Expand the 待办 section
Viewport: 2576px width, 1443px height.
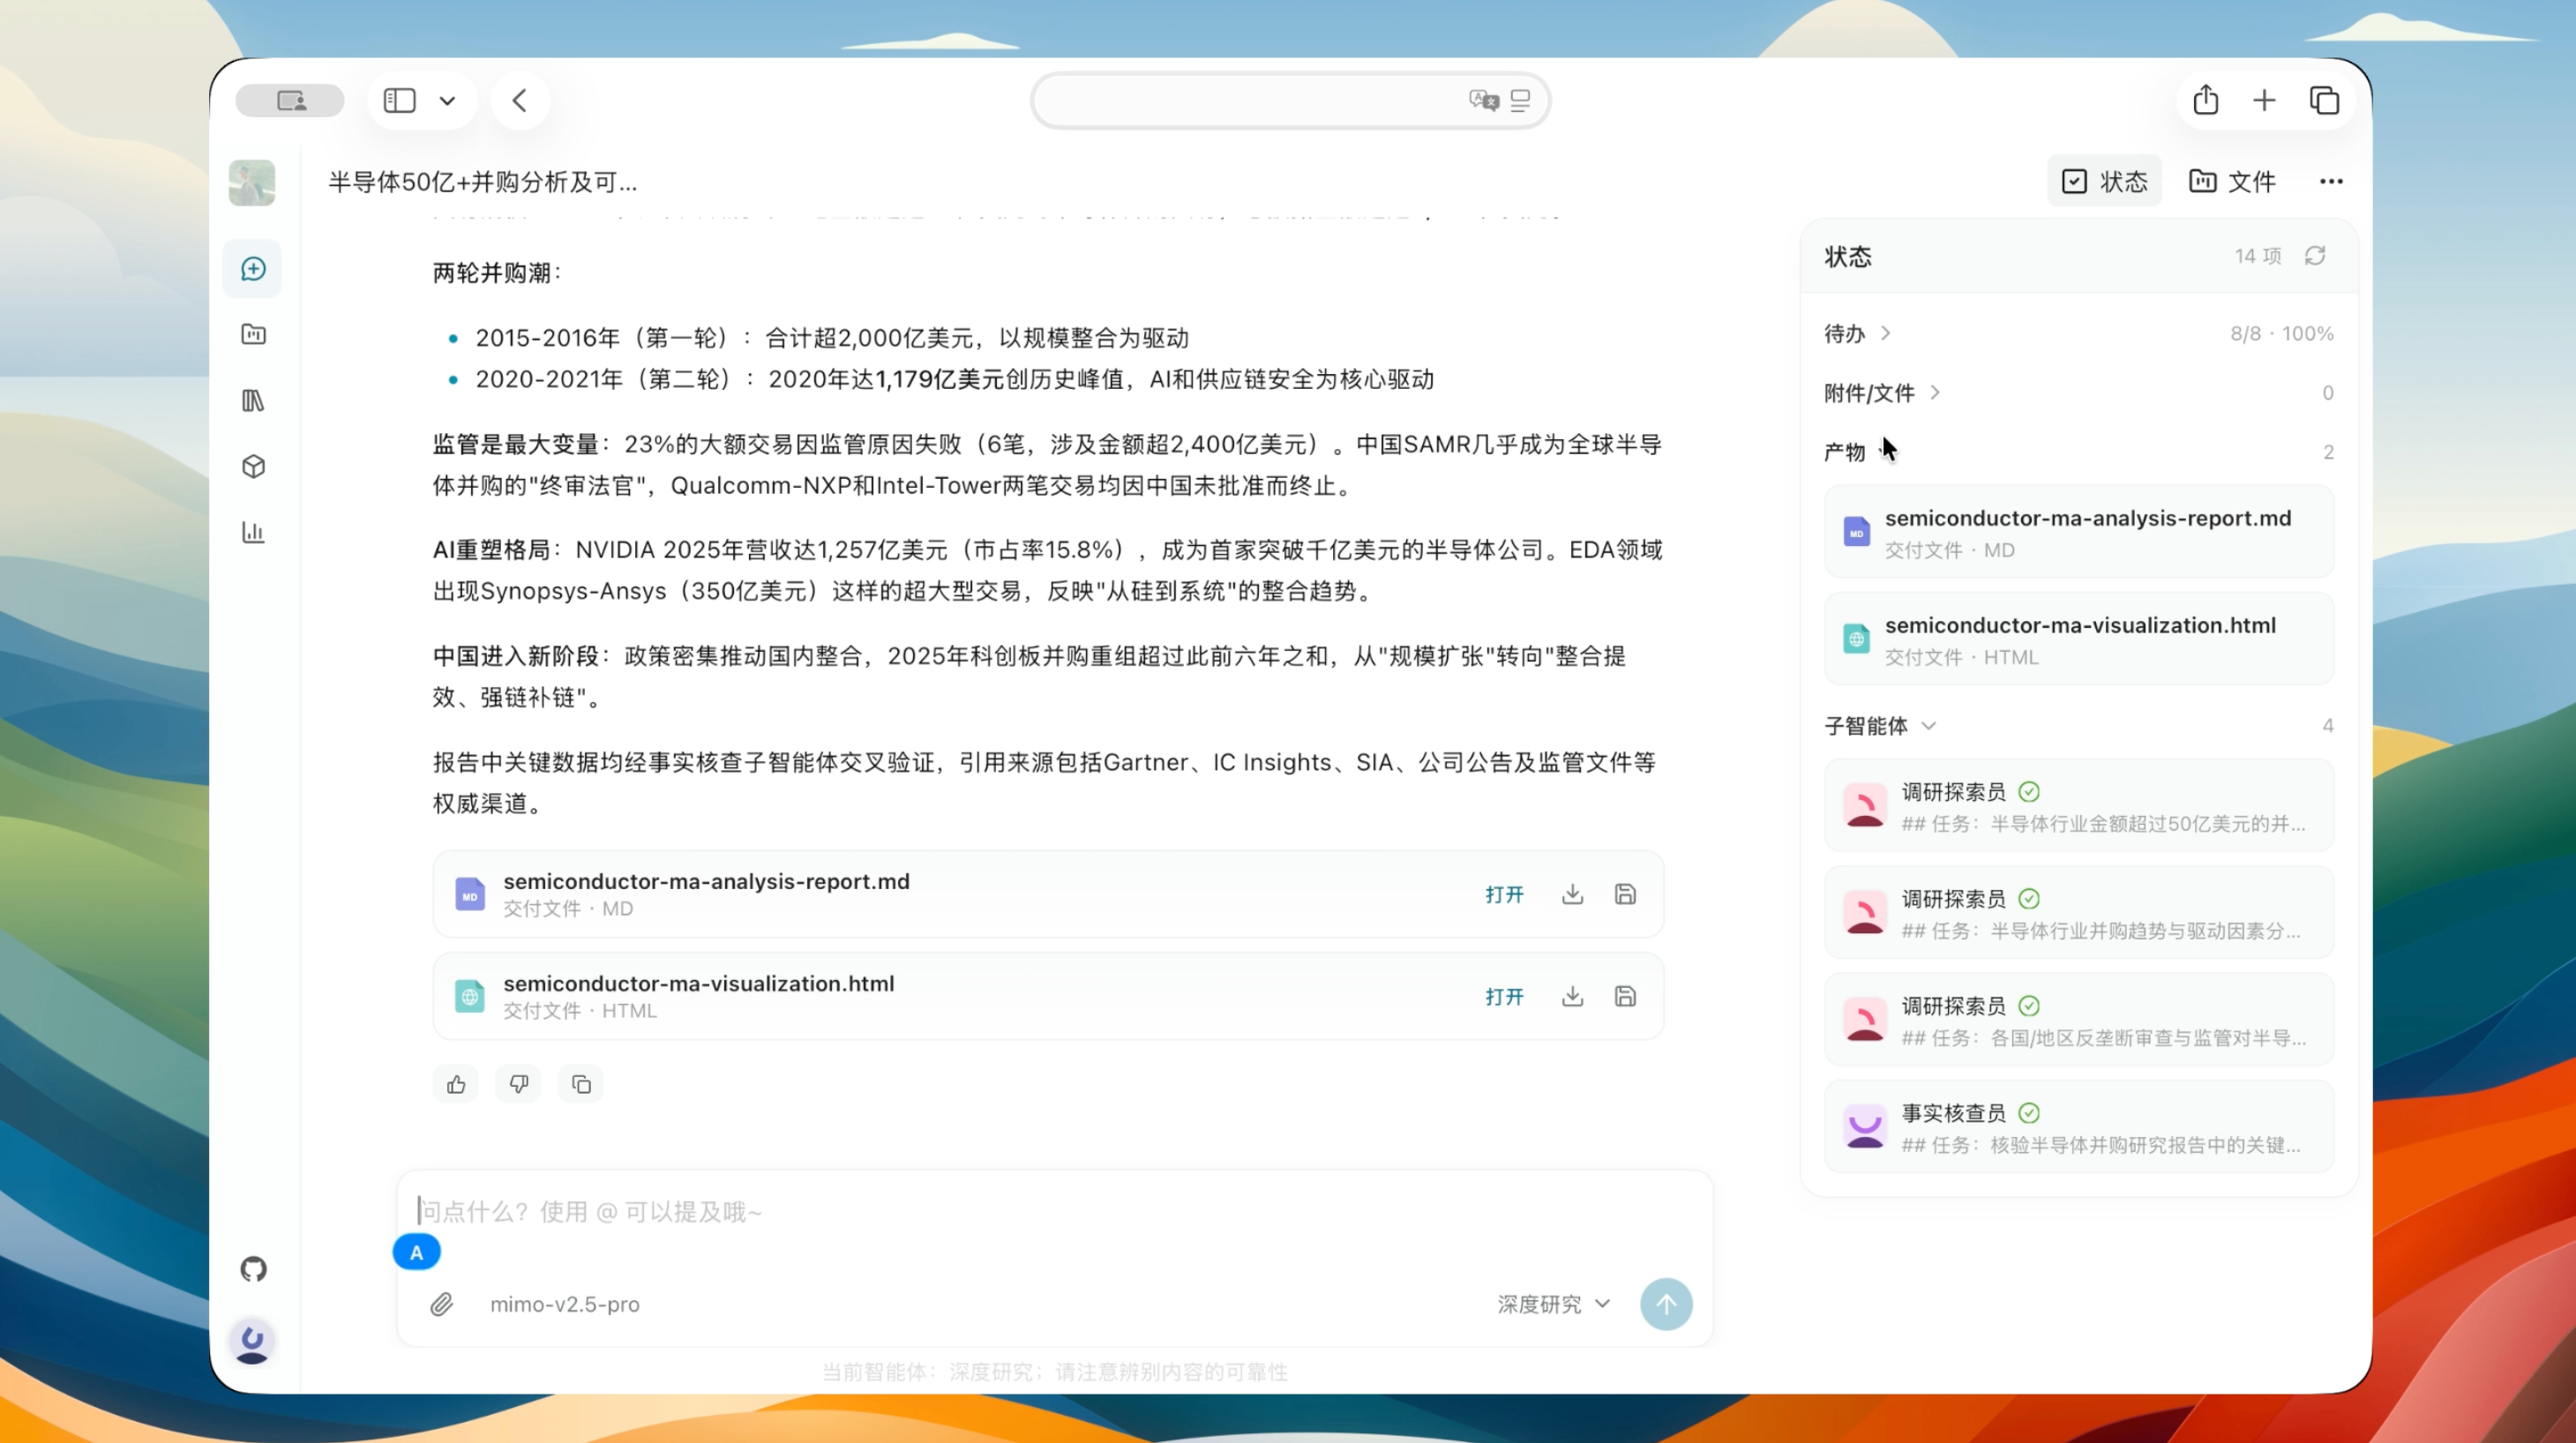pyautogui.click(x=1857, y=333)
